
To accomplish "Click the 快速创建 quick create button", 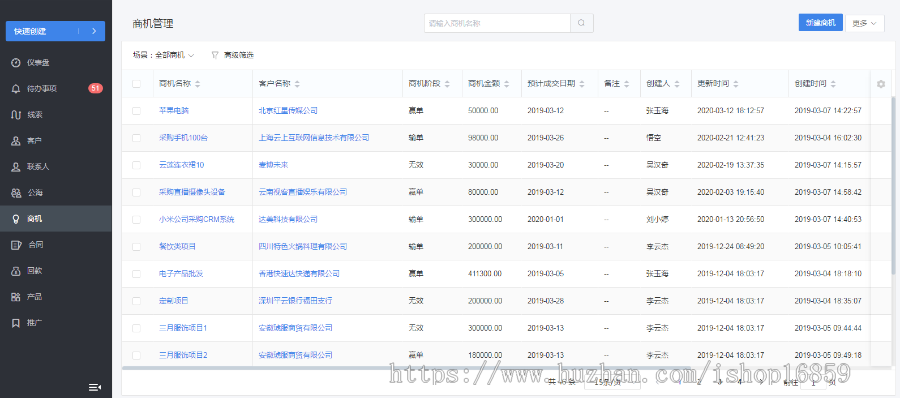I will click(55, 31).
